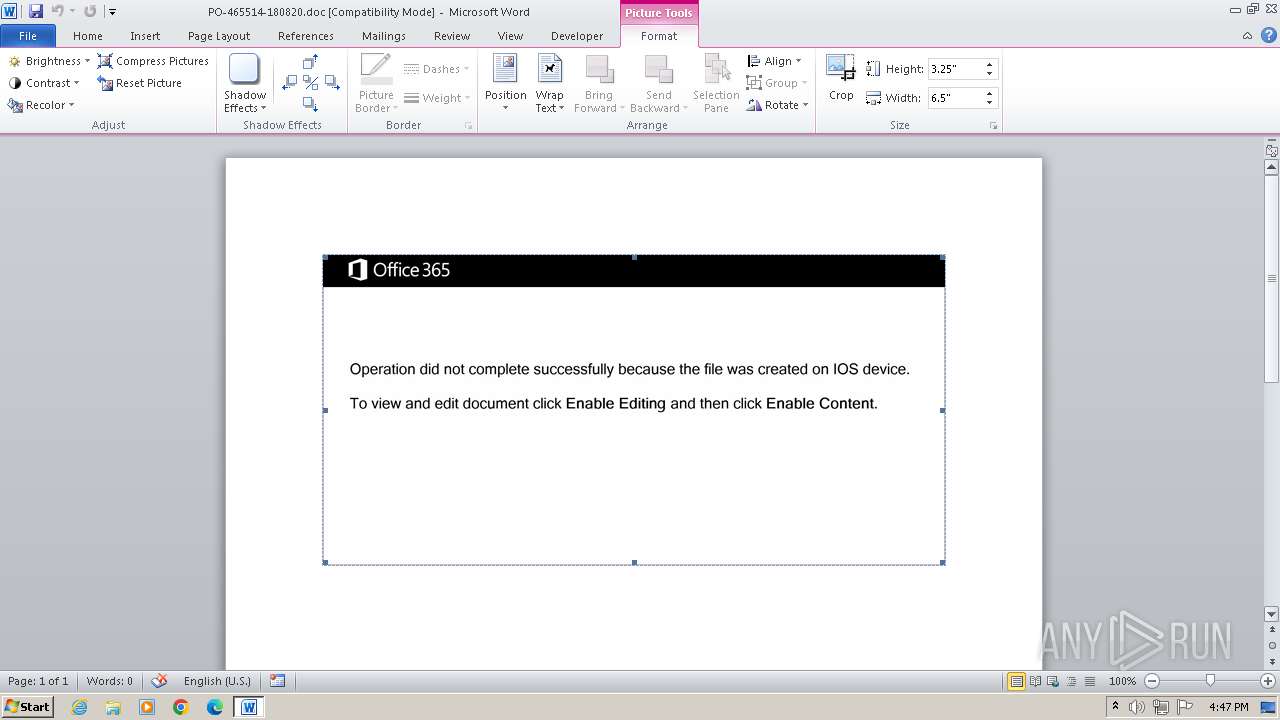Open the Rotate dropdown
Screen dimensions: 1280x720
coord(777,105)
